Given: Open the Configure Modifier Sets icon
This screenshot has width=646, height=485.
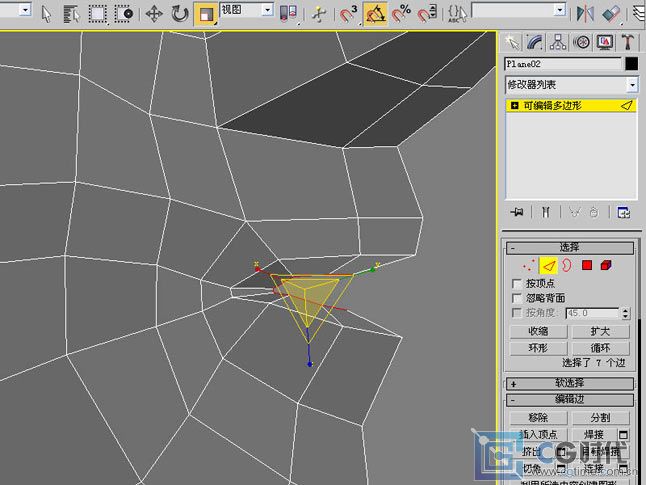Looking at the screenshot, I should (623, 212).
